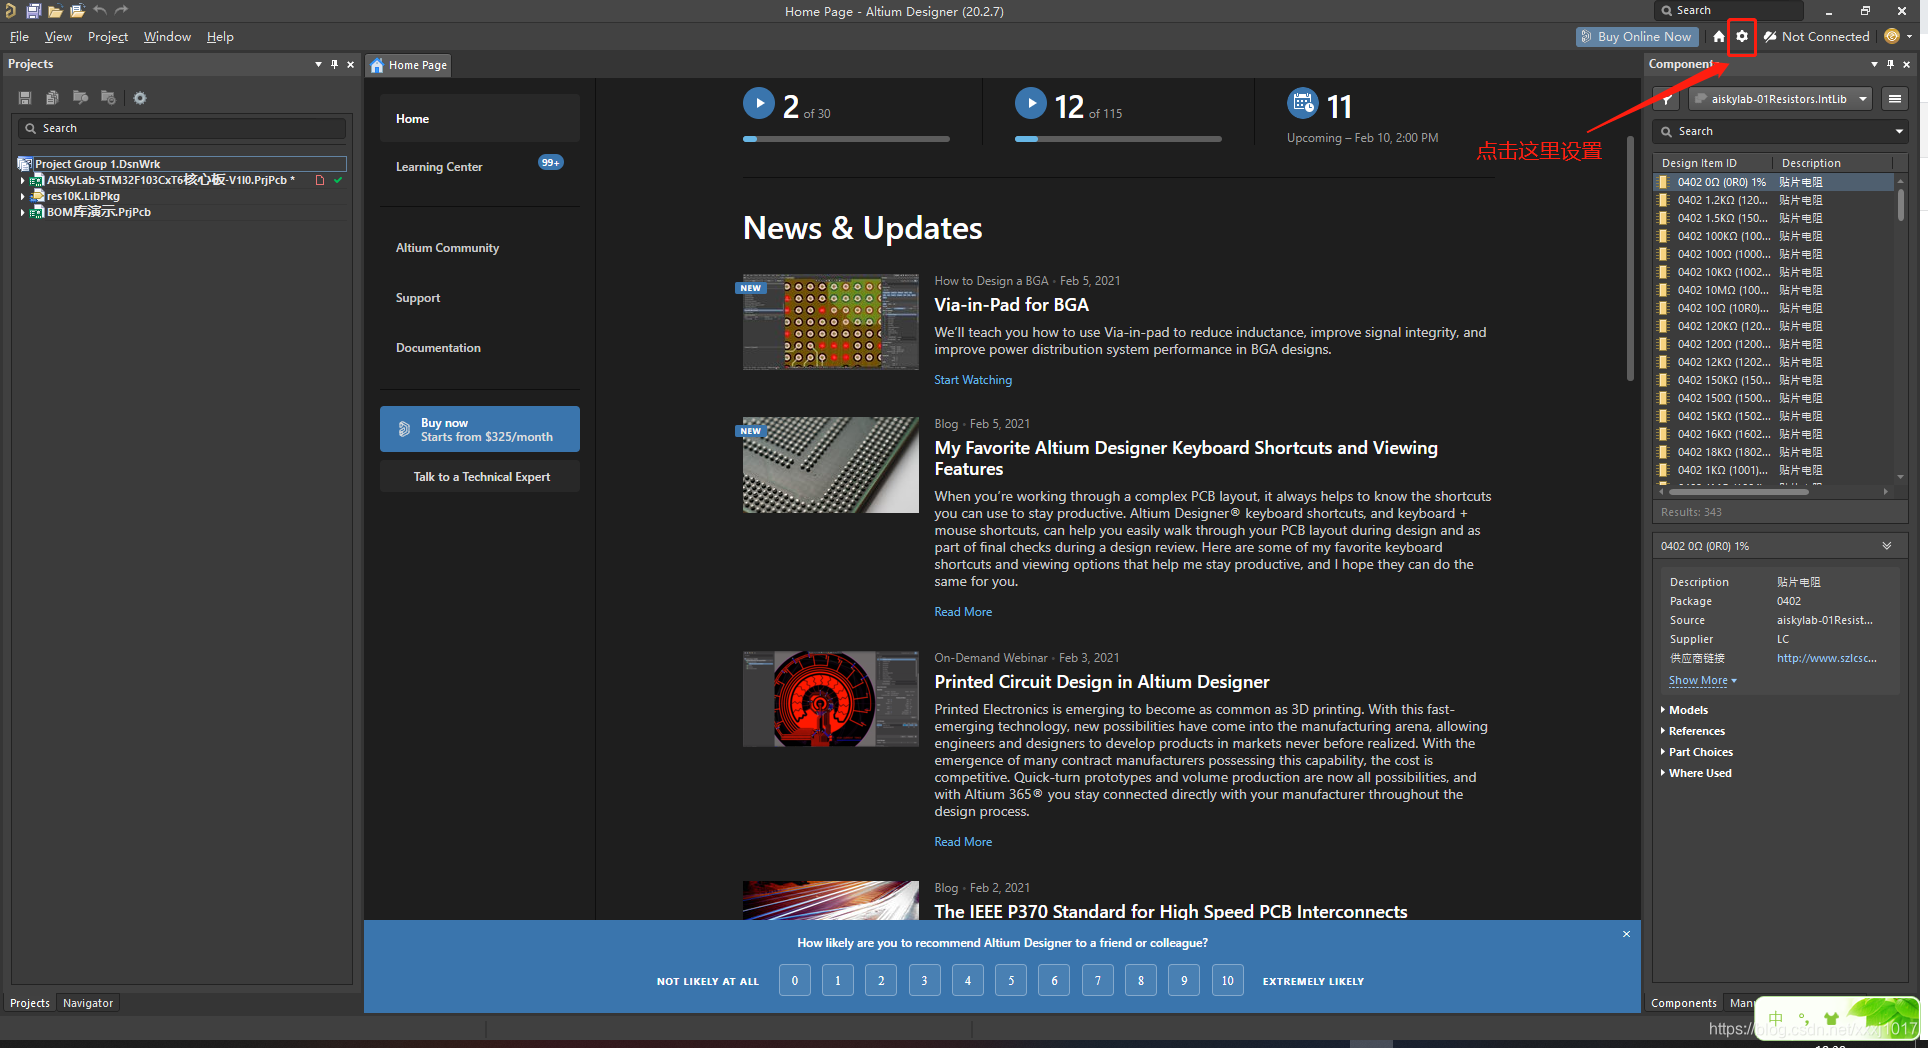1928x1048 pixels.
Task: Rate 5 on recommendation survey
Action: [1011, 981]
